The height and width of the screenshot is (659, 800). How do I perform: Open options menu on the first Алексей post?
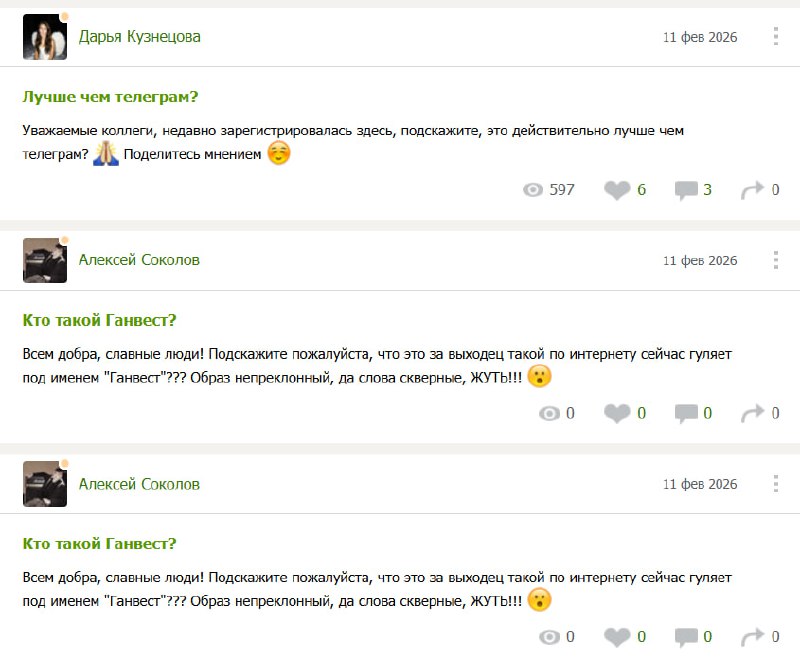pyautogui.click(x=775, y=260)
